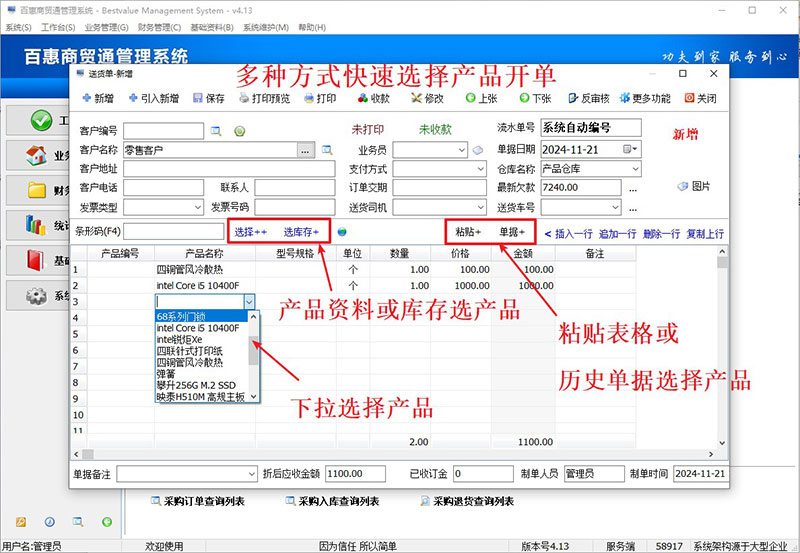
Task: Open 系统维护(M) menu
Action: click(266, 28)
